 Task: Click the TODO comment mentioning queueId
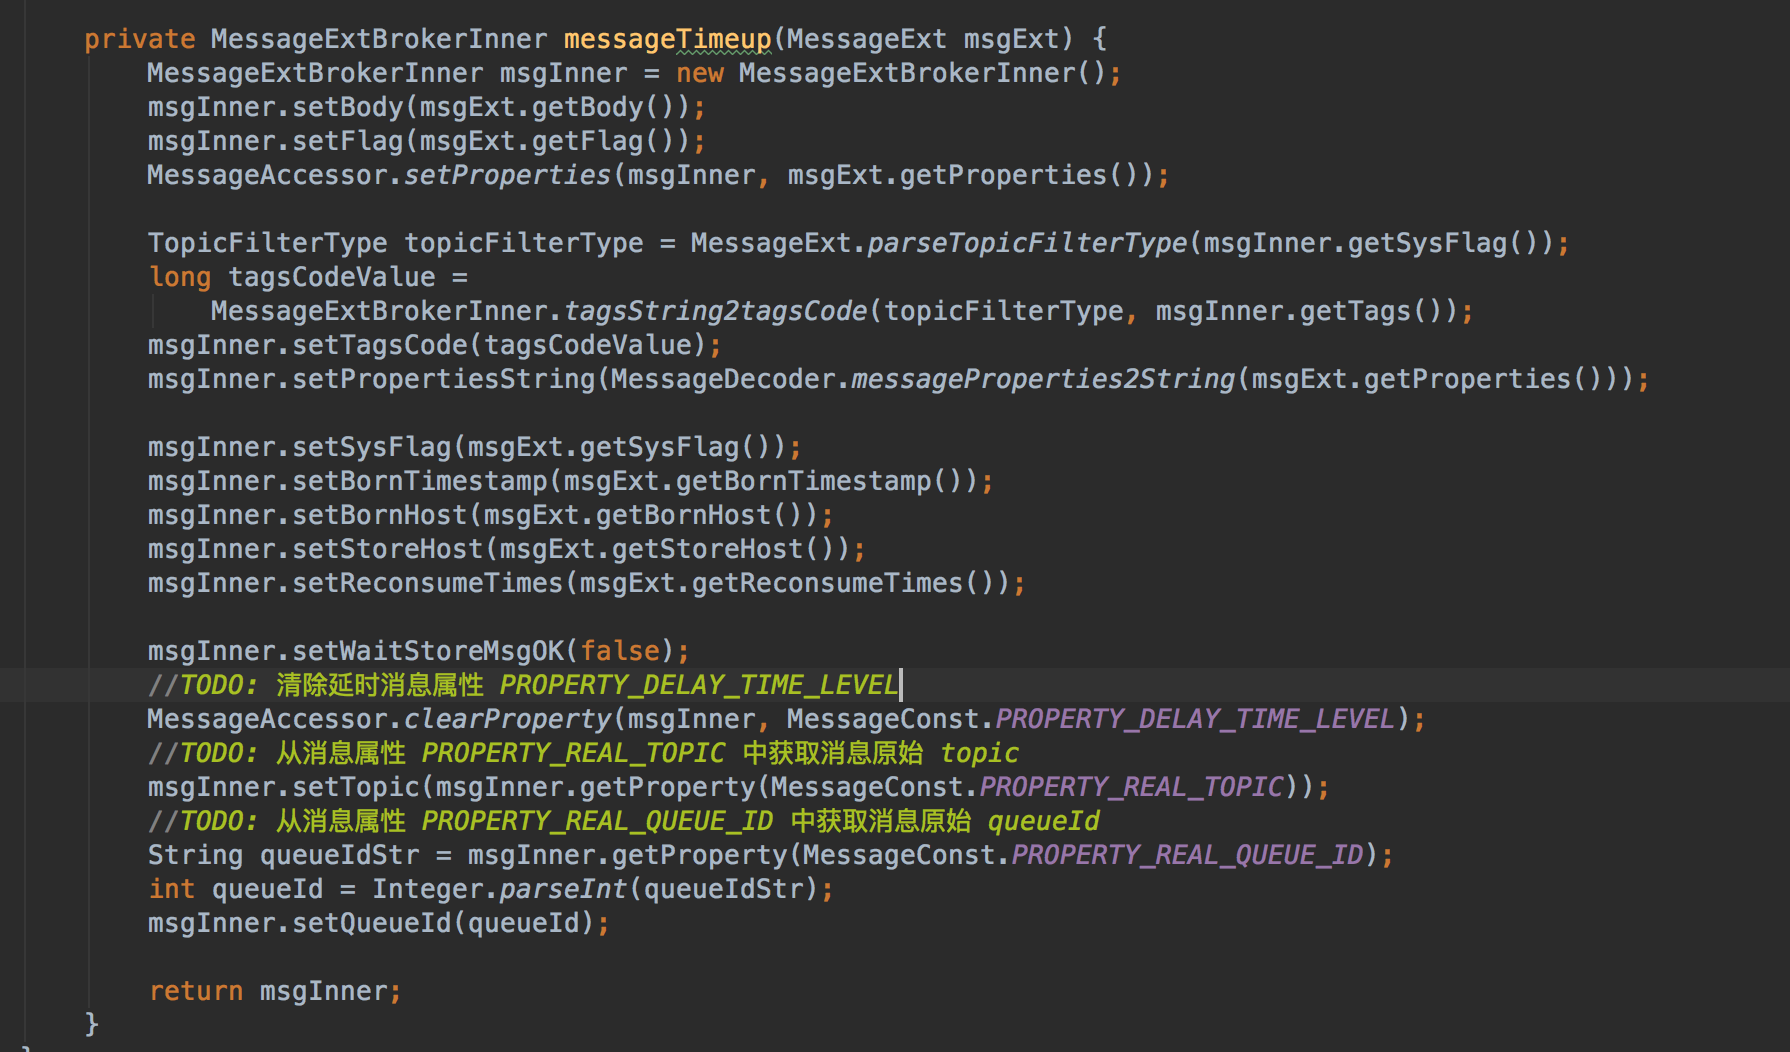(623, 821)
